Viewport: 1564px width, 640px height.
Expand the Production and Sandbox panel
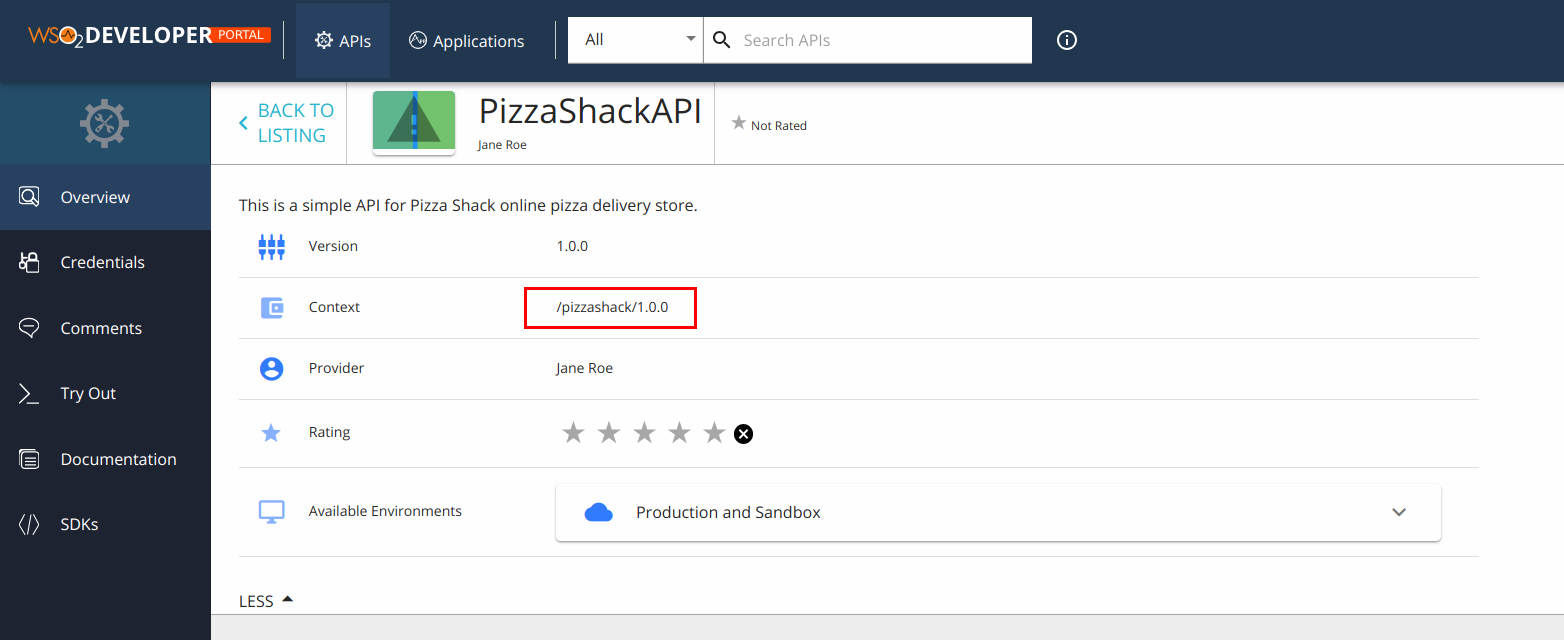pyautogui.click(x=998, y=512)
